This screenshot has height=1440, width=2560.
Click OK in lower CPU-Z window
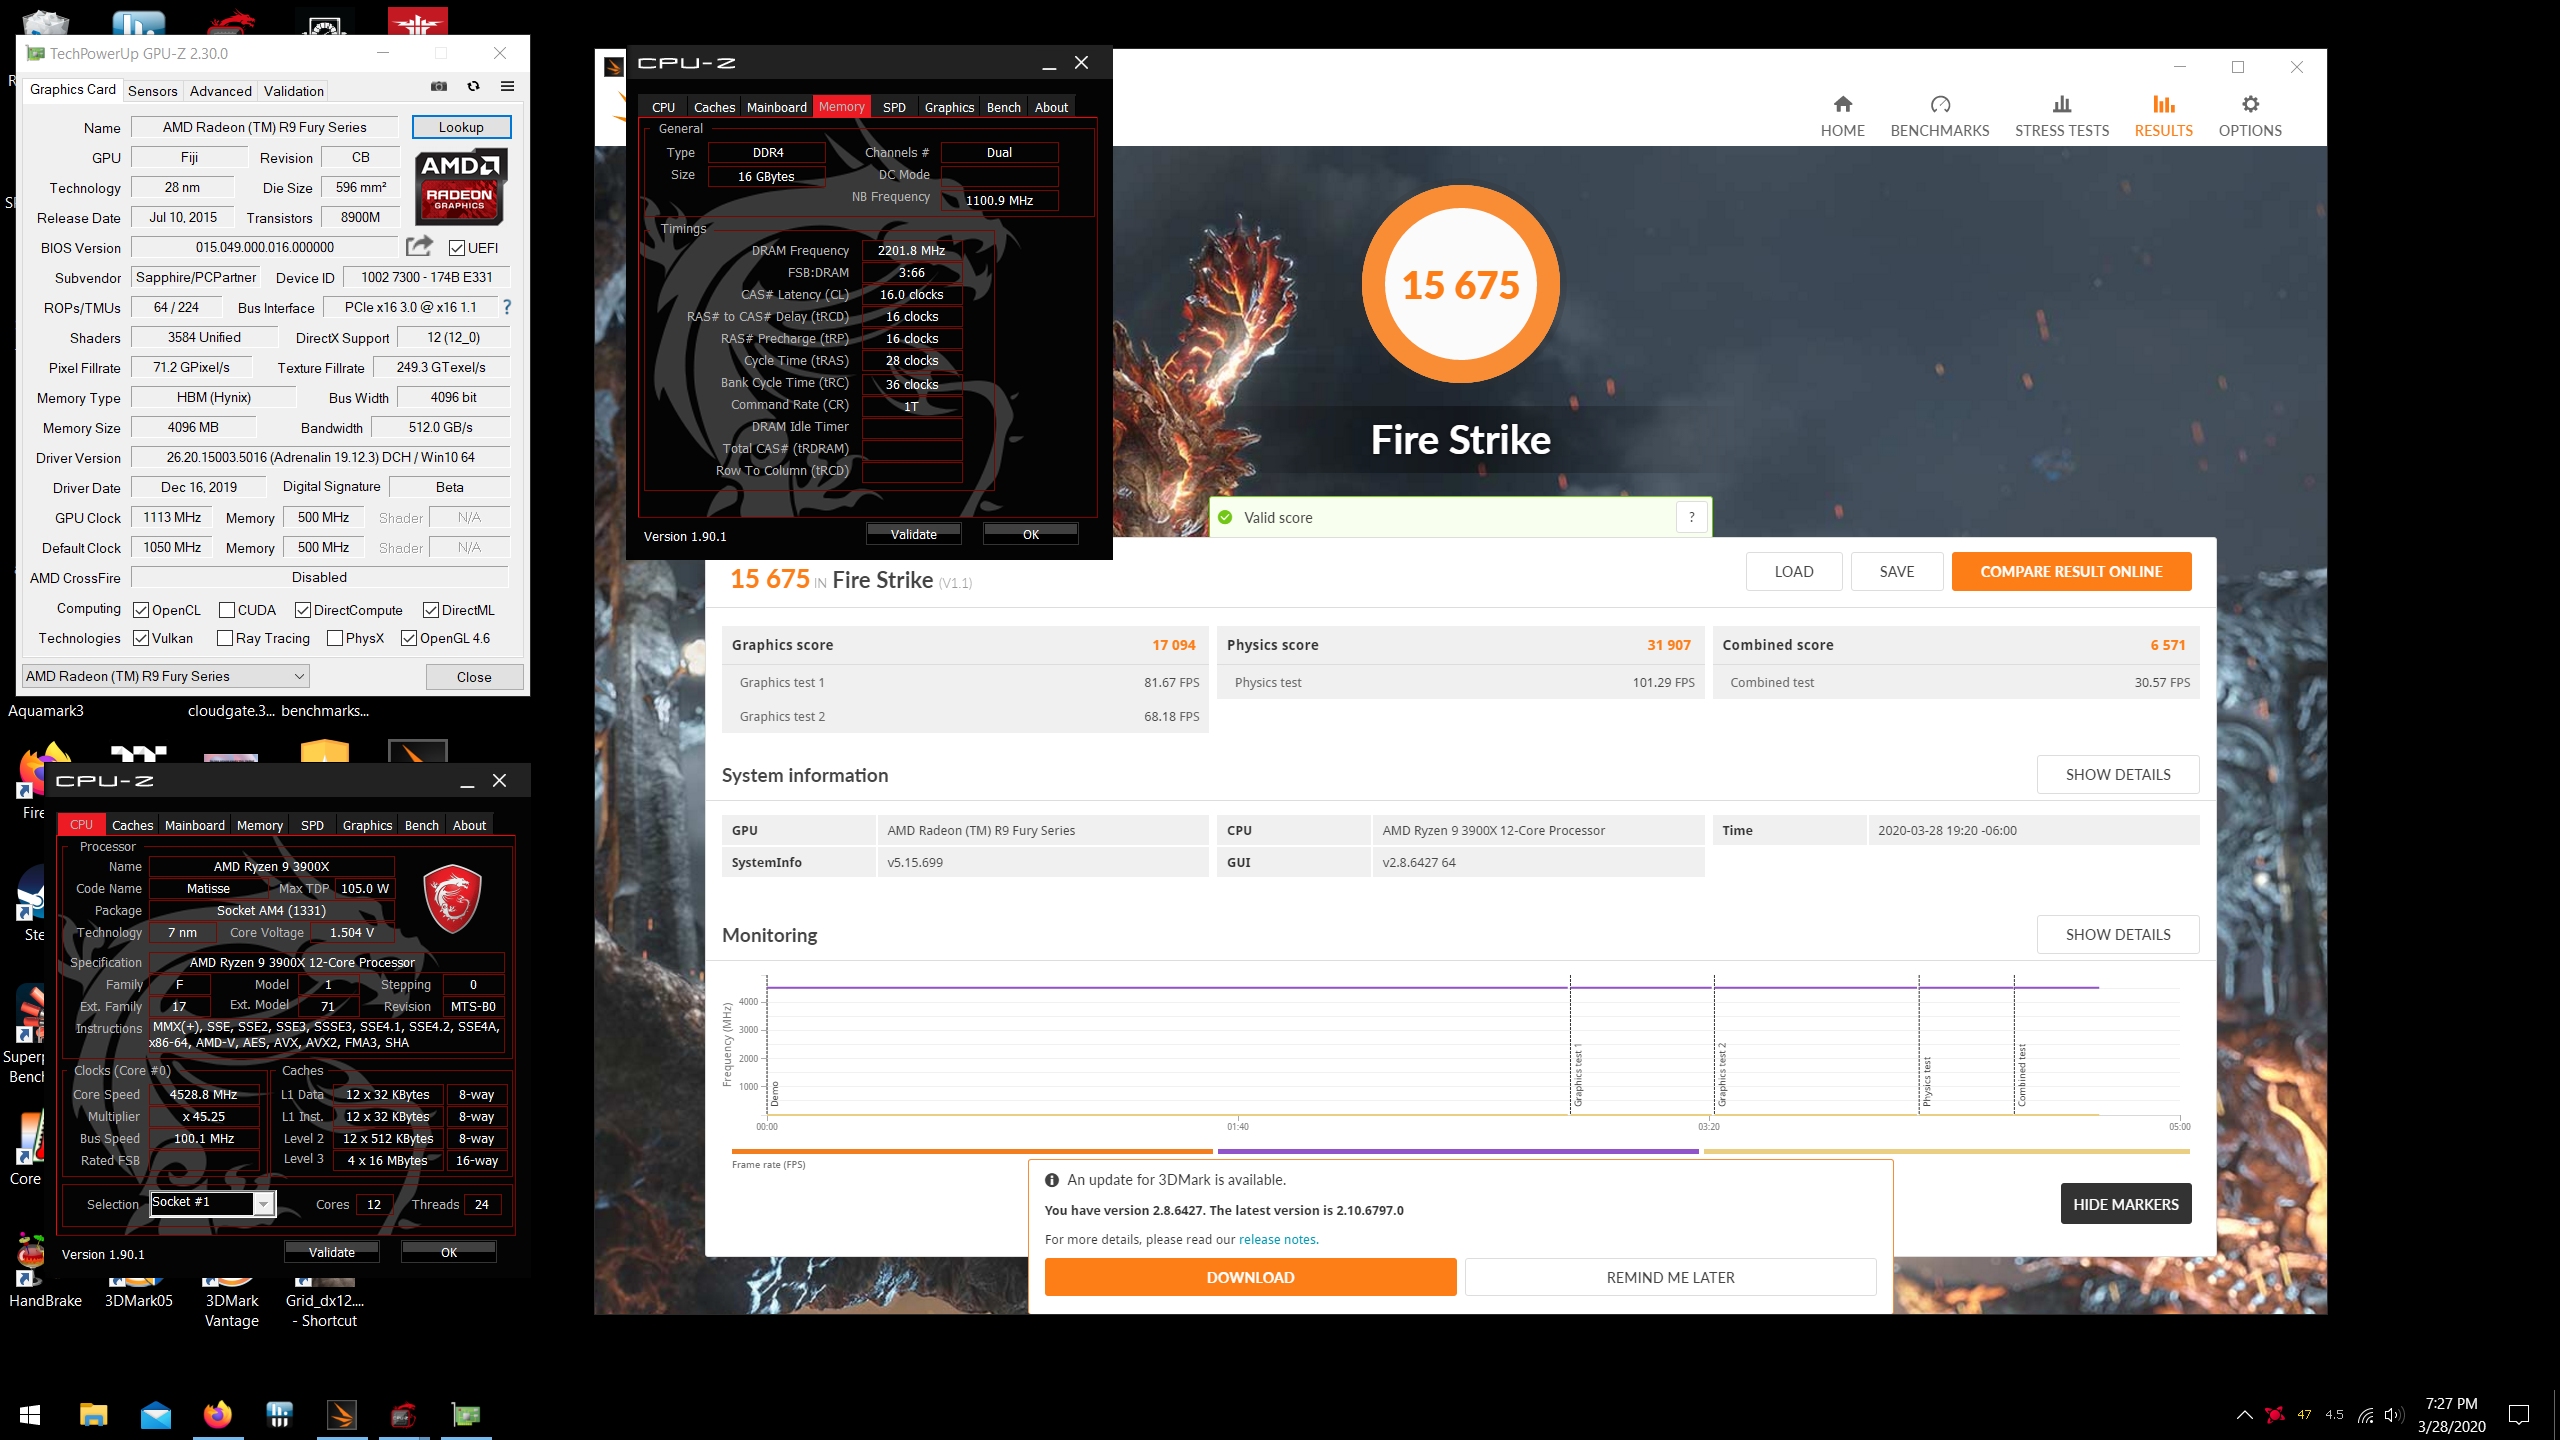point(449,1252)
